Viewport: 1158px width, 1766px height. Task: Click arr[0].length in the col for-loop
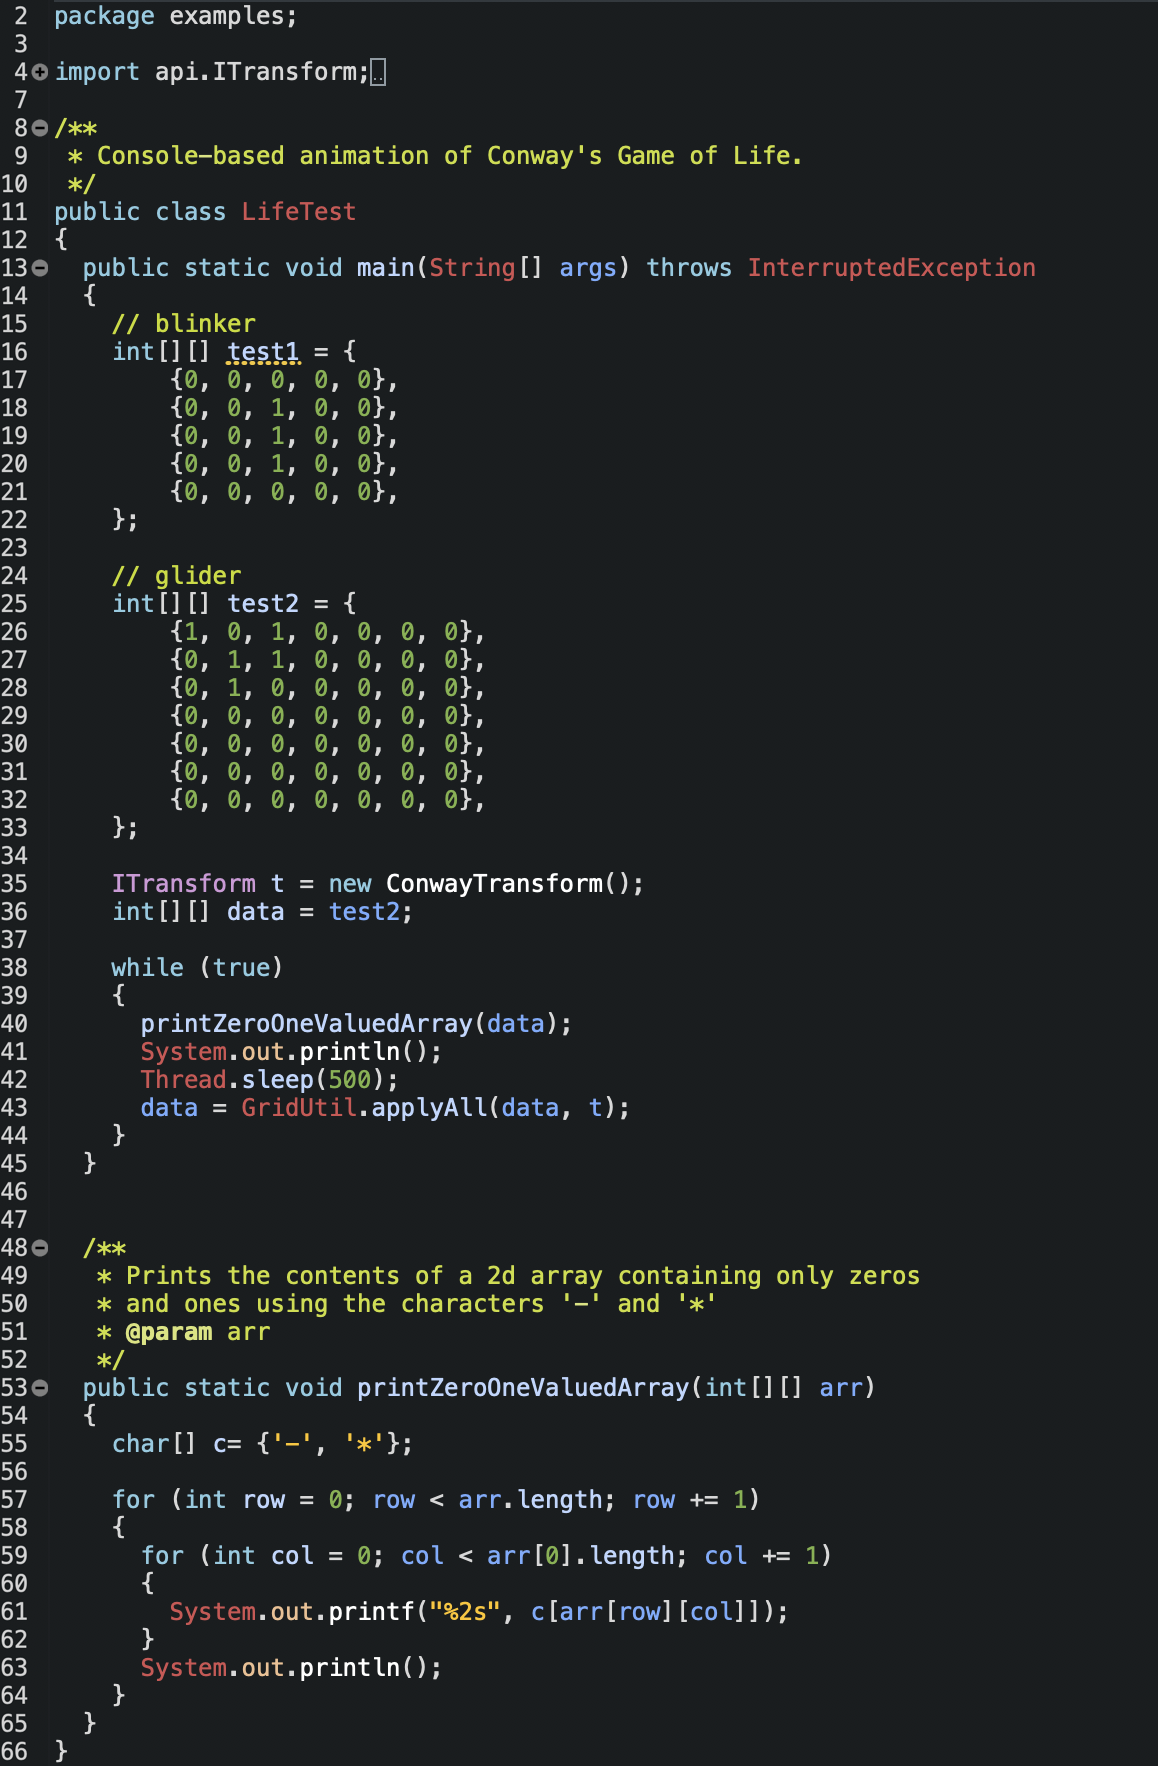pyautogui.click(x=581, y=1556)
